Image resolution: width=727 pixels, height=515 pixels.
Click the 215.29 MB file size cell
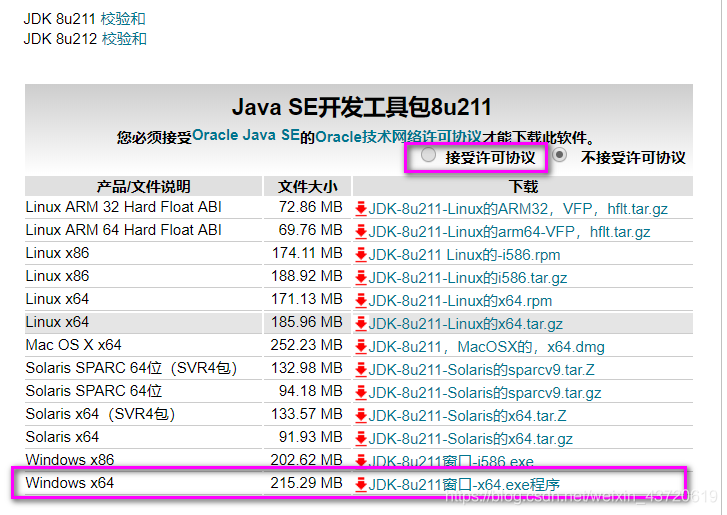(306, 483)
